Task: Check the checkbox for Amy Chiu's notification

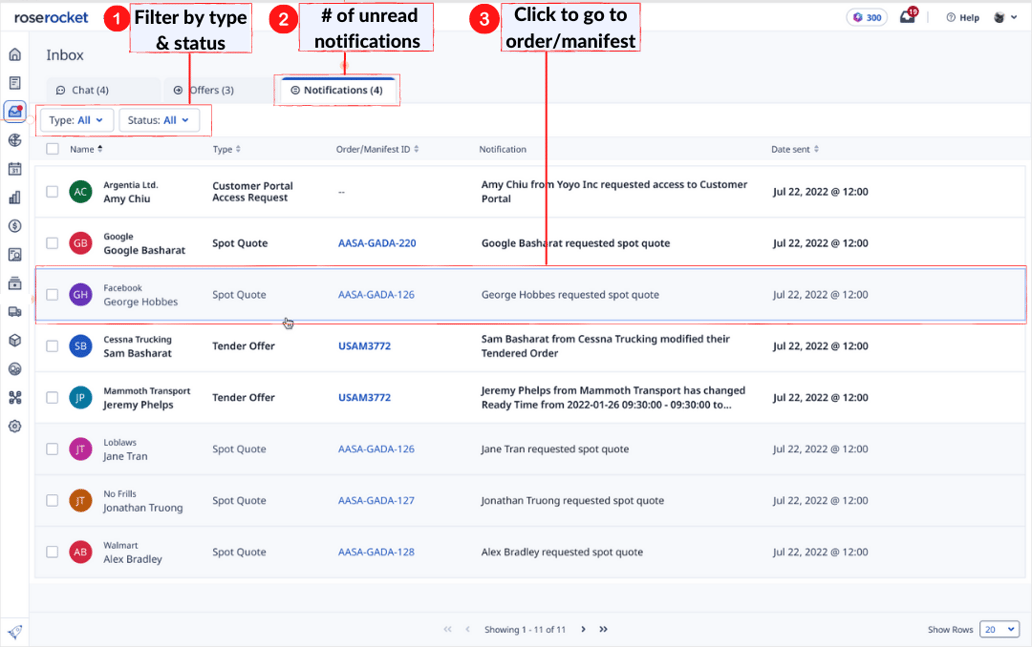Action: point(52,191)
